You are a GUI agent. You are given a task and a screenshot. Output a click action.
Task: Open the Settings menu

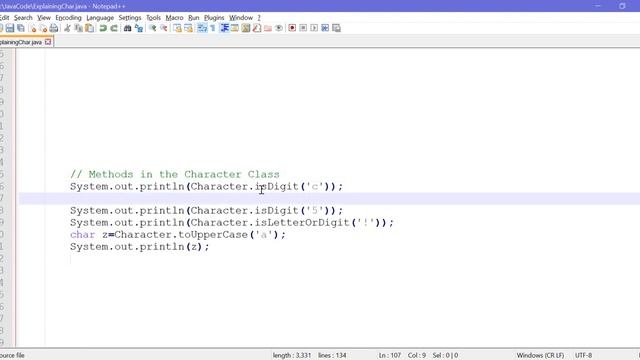(x=130, y=18)
